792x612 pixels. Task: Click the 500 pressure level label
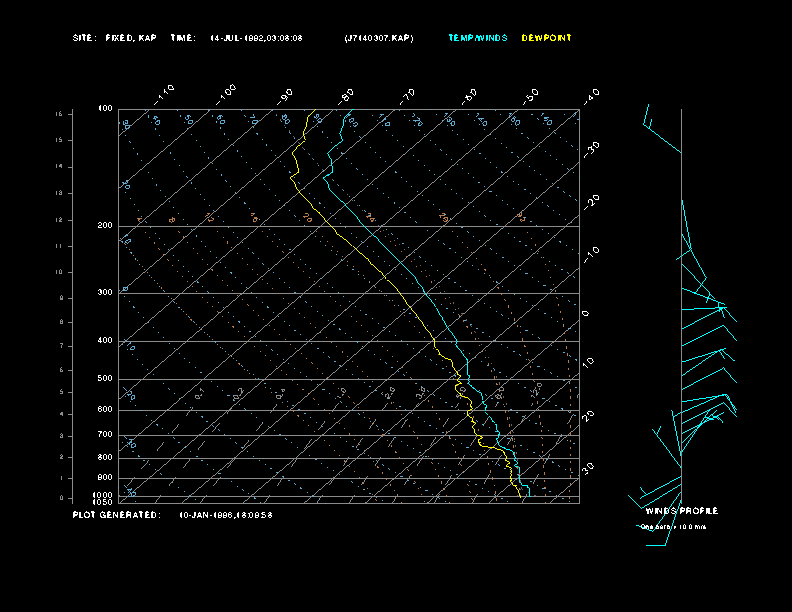pyautogui.click(x=105, y=379)
